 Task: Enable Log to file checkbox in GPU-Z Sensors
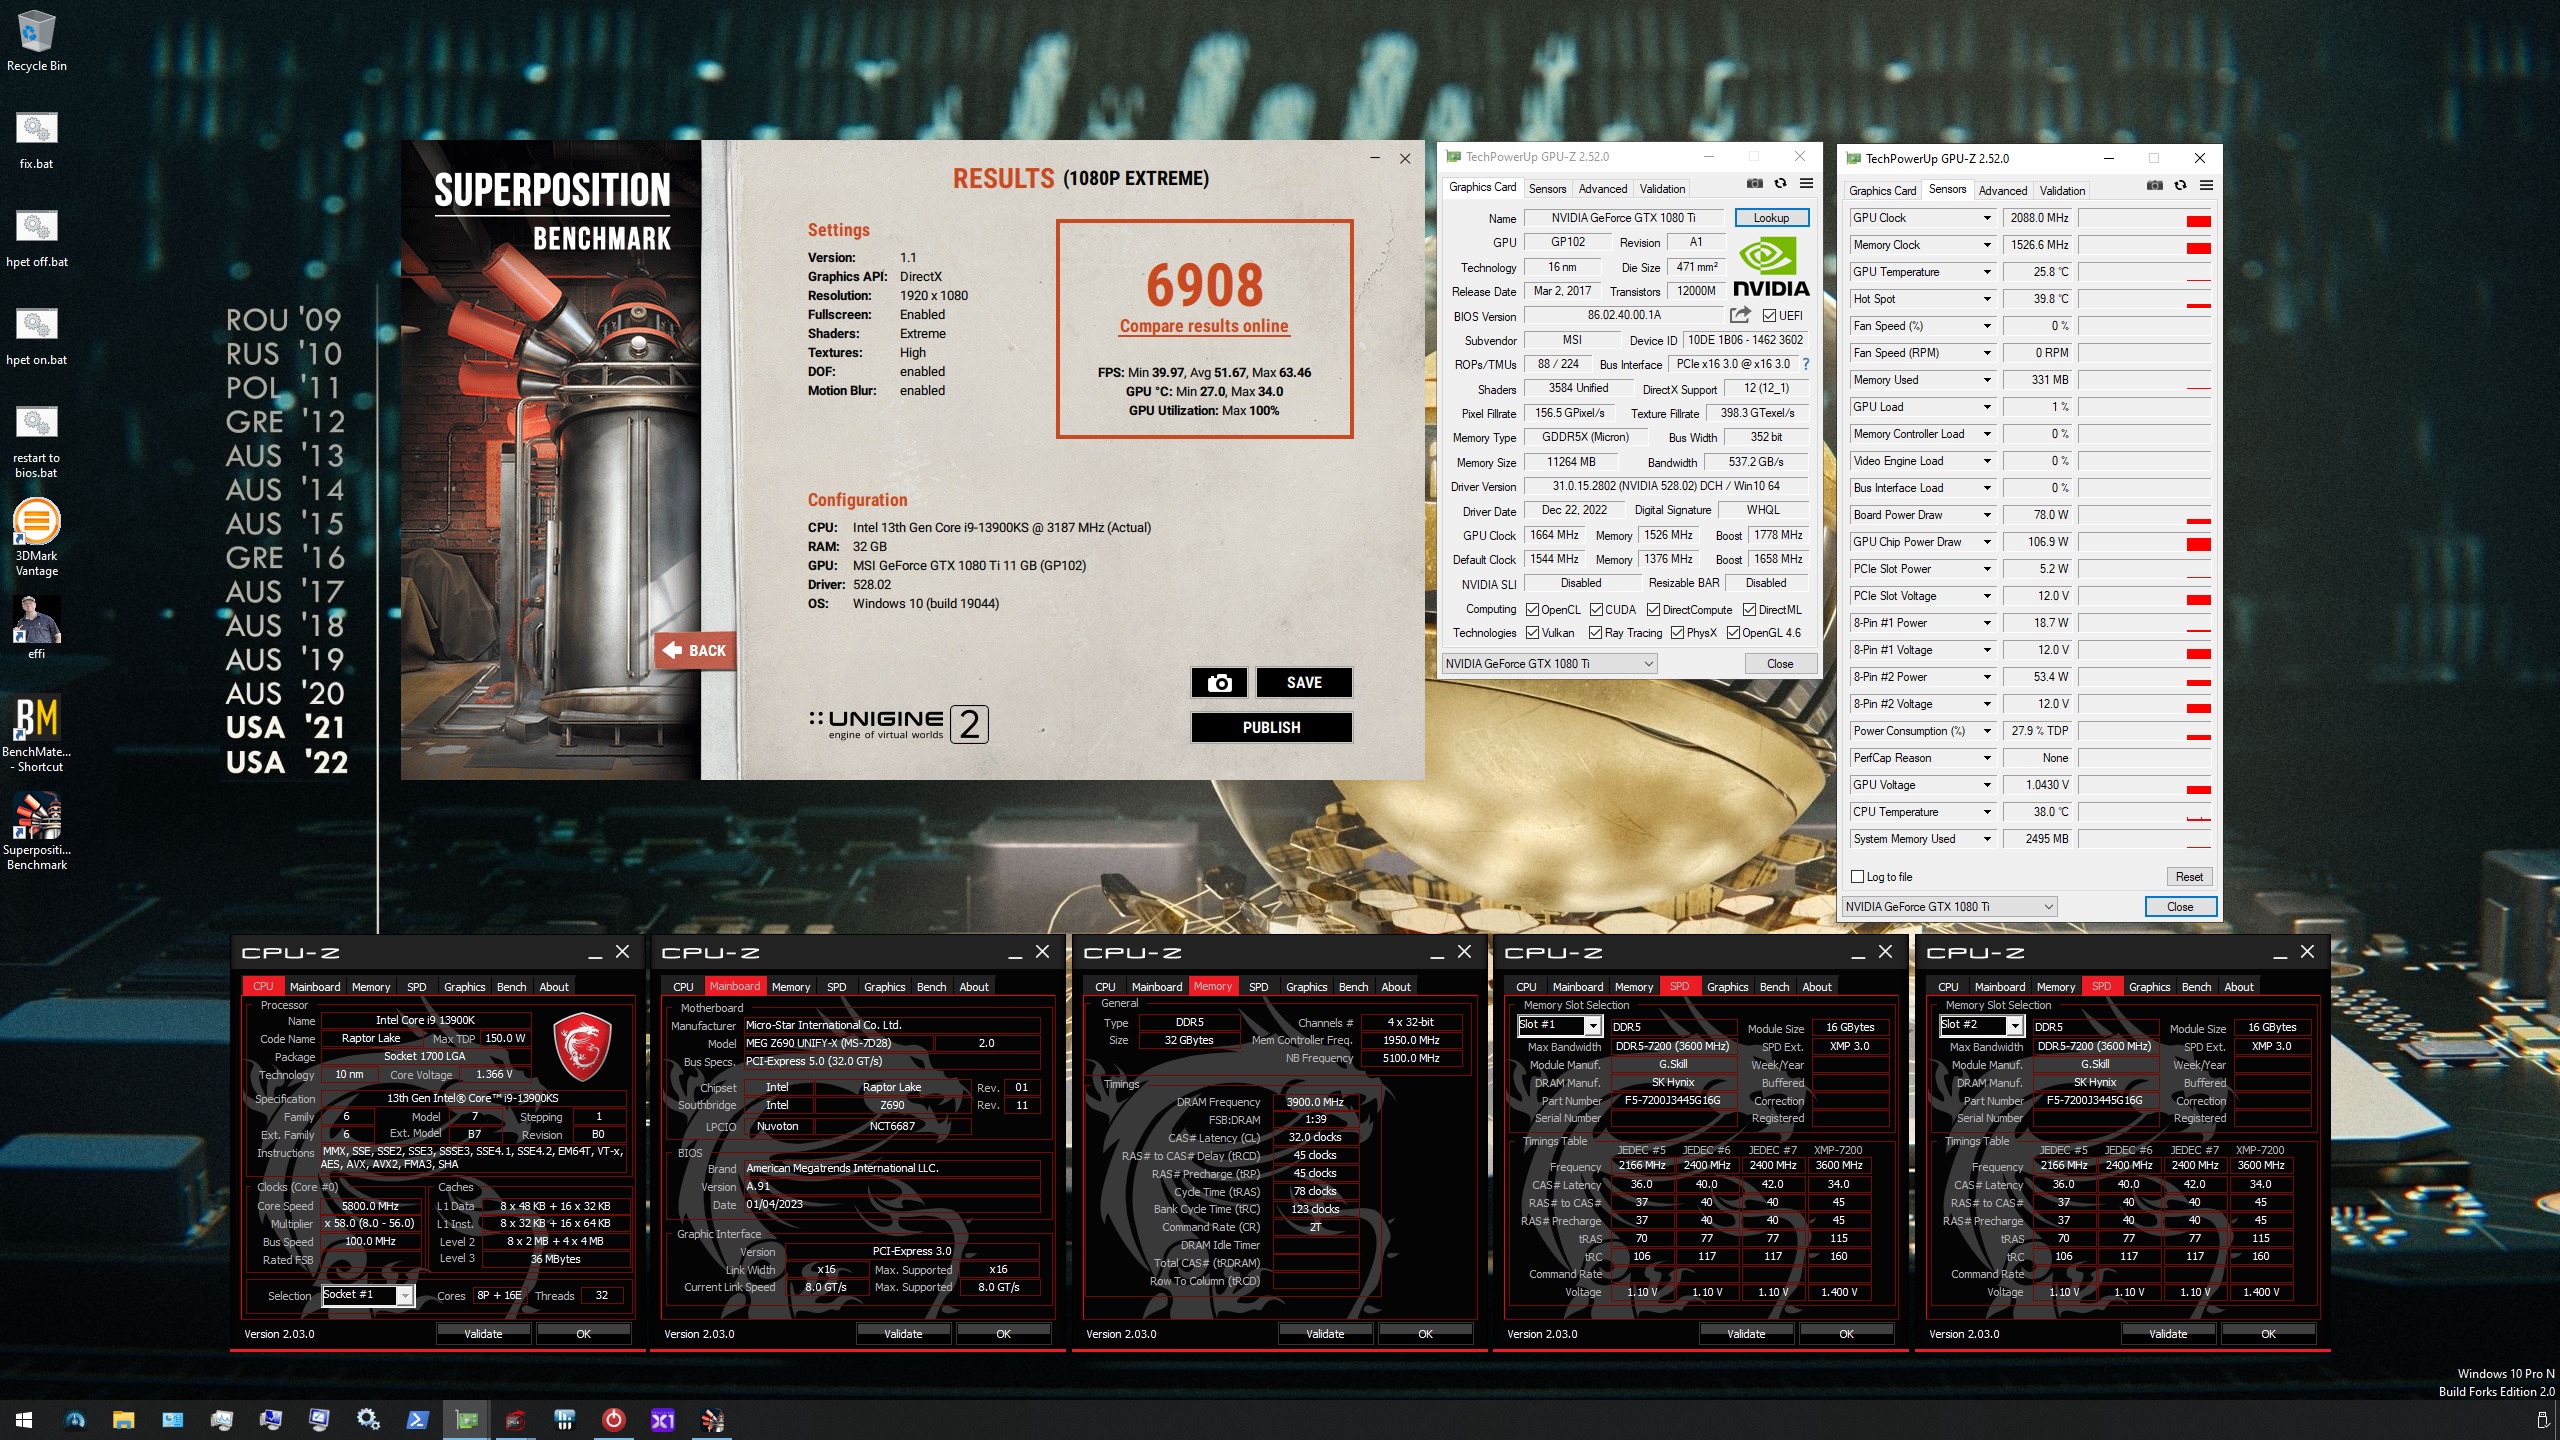[x=1857, y=877]
